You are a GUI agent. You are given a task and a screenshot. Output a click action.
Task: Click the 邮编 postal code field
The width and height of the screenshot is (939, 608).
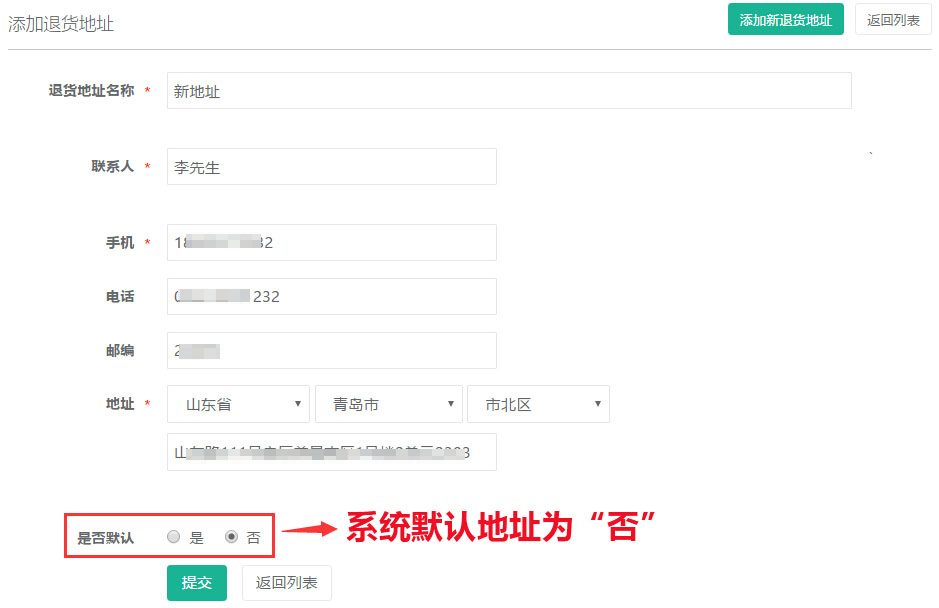(331, 351)
